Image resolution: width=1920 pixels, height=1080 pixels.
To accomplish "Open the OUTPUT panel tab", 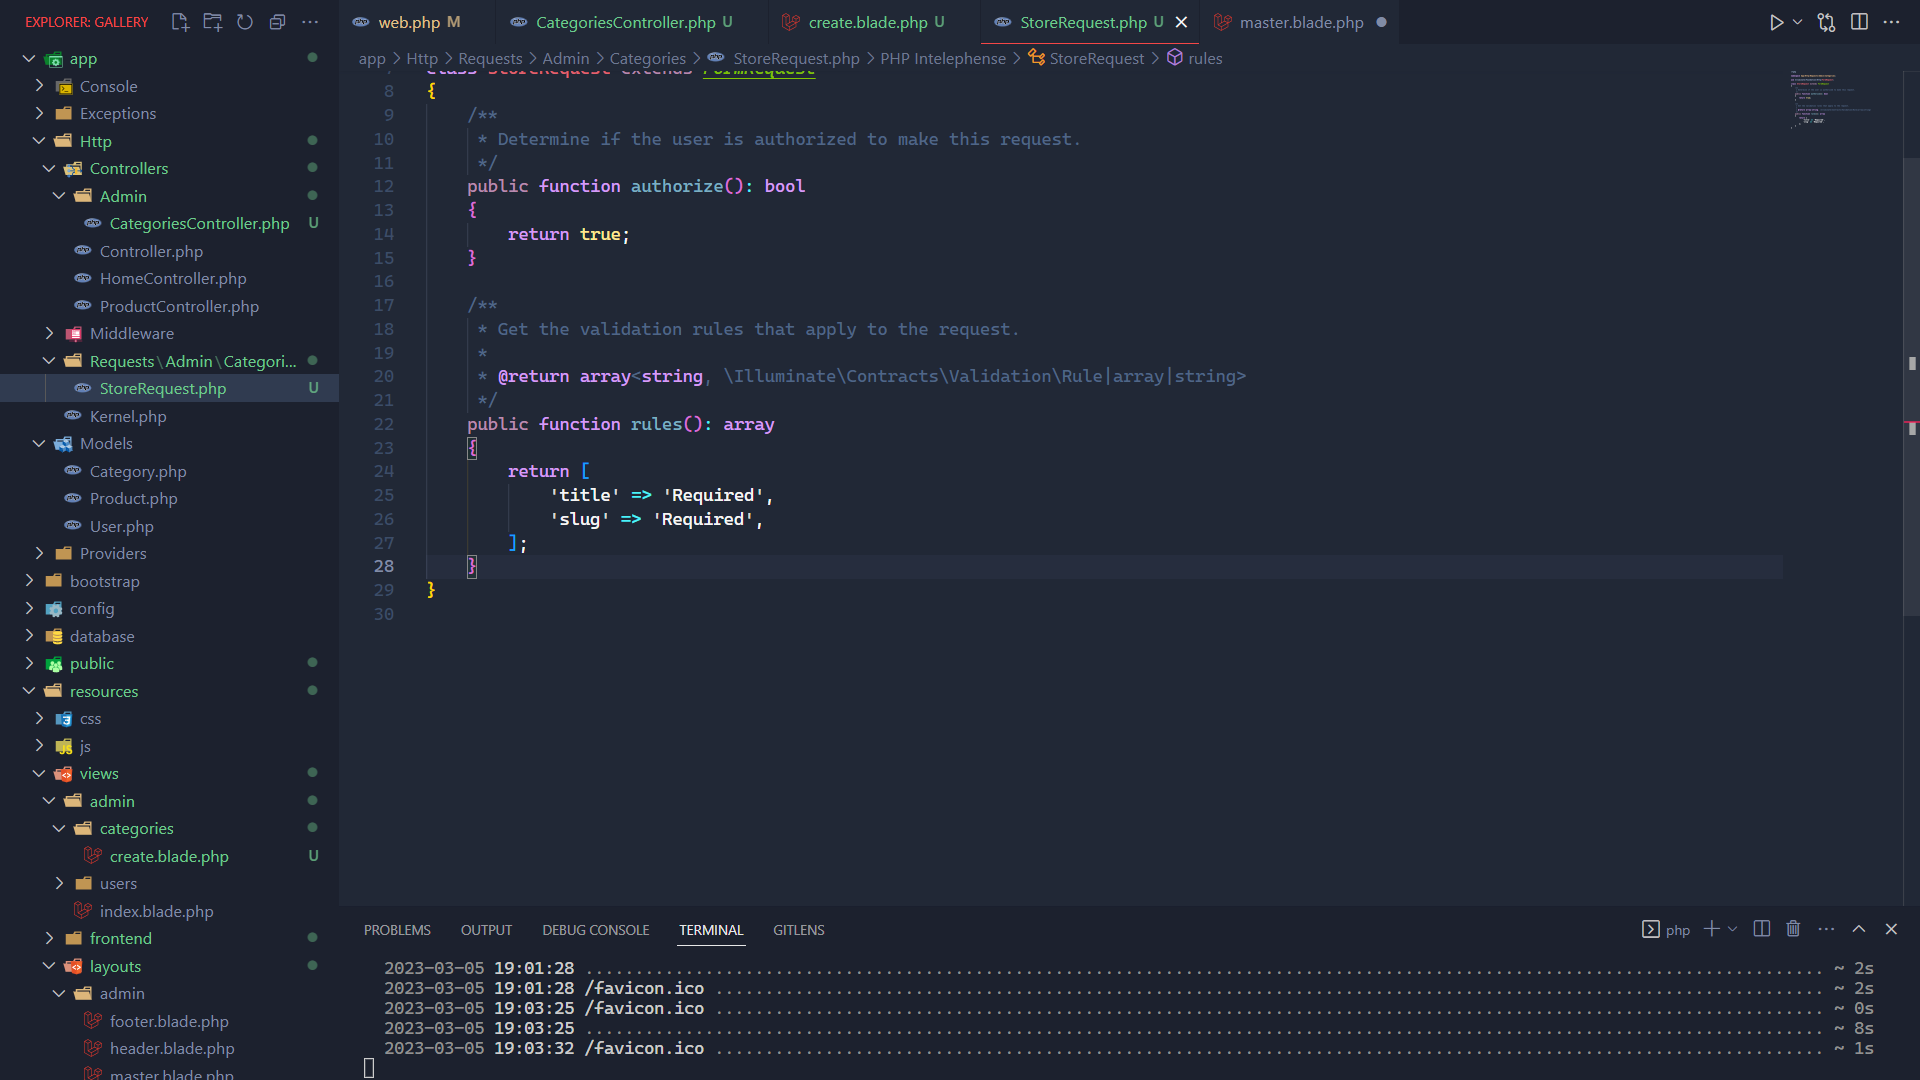I will [486, 930].
